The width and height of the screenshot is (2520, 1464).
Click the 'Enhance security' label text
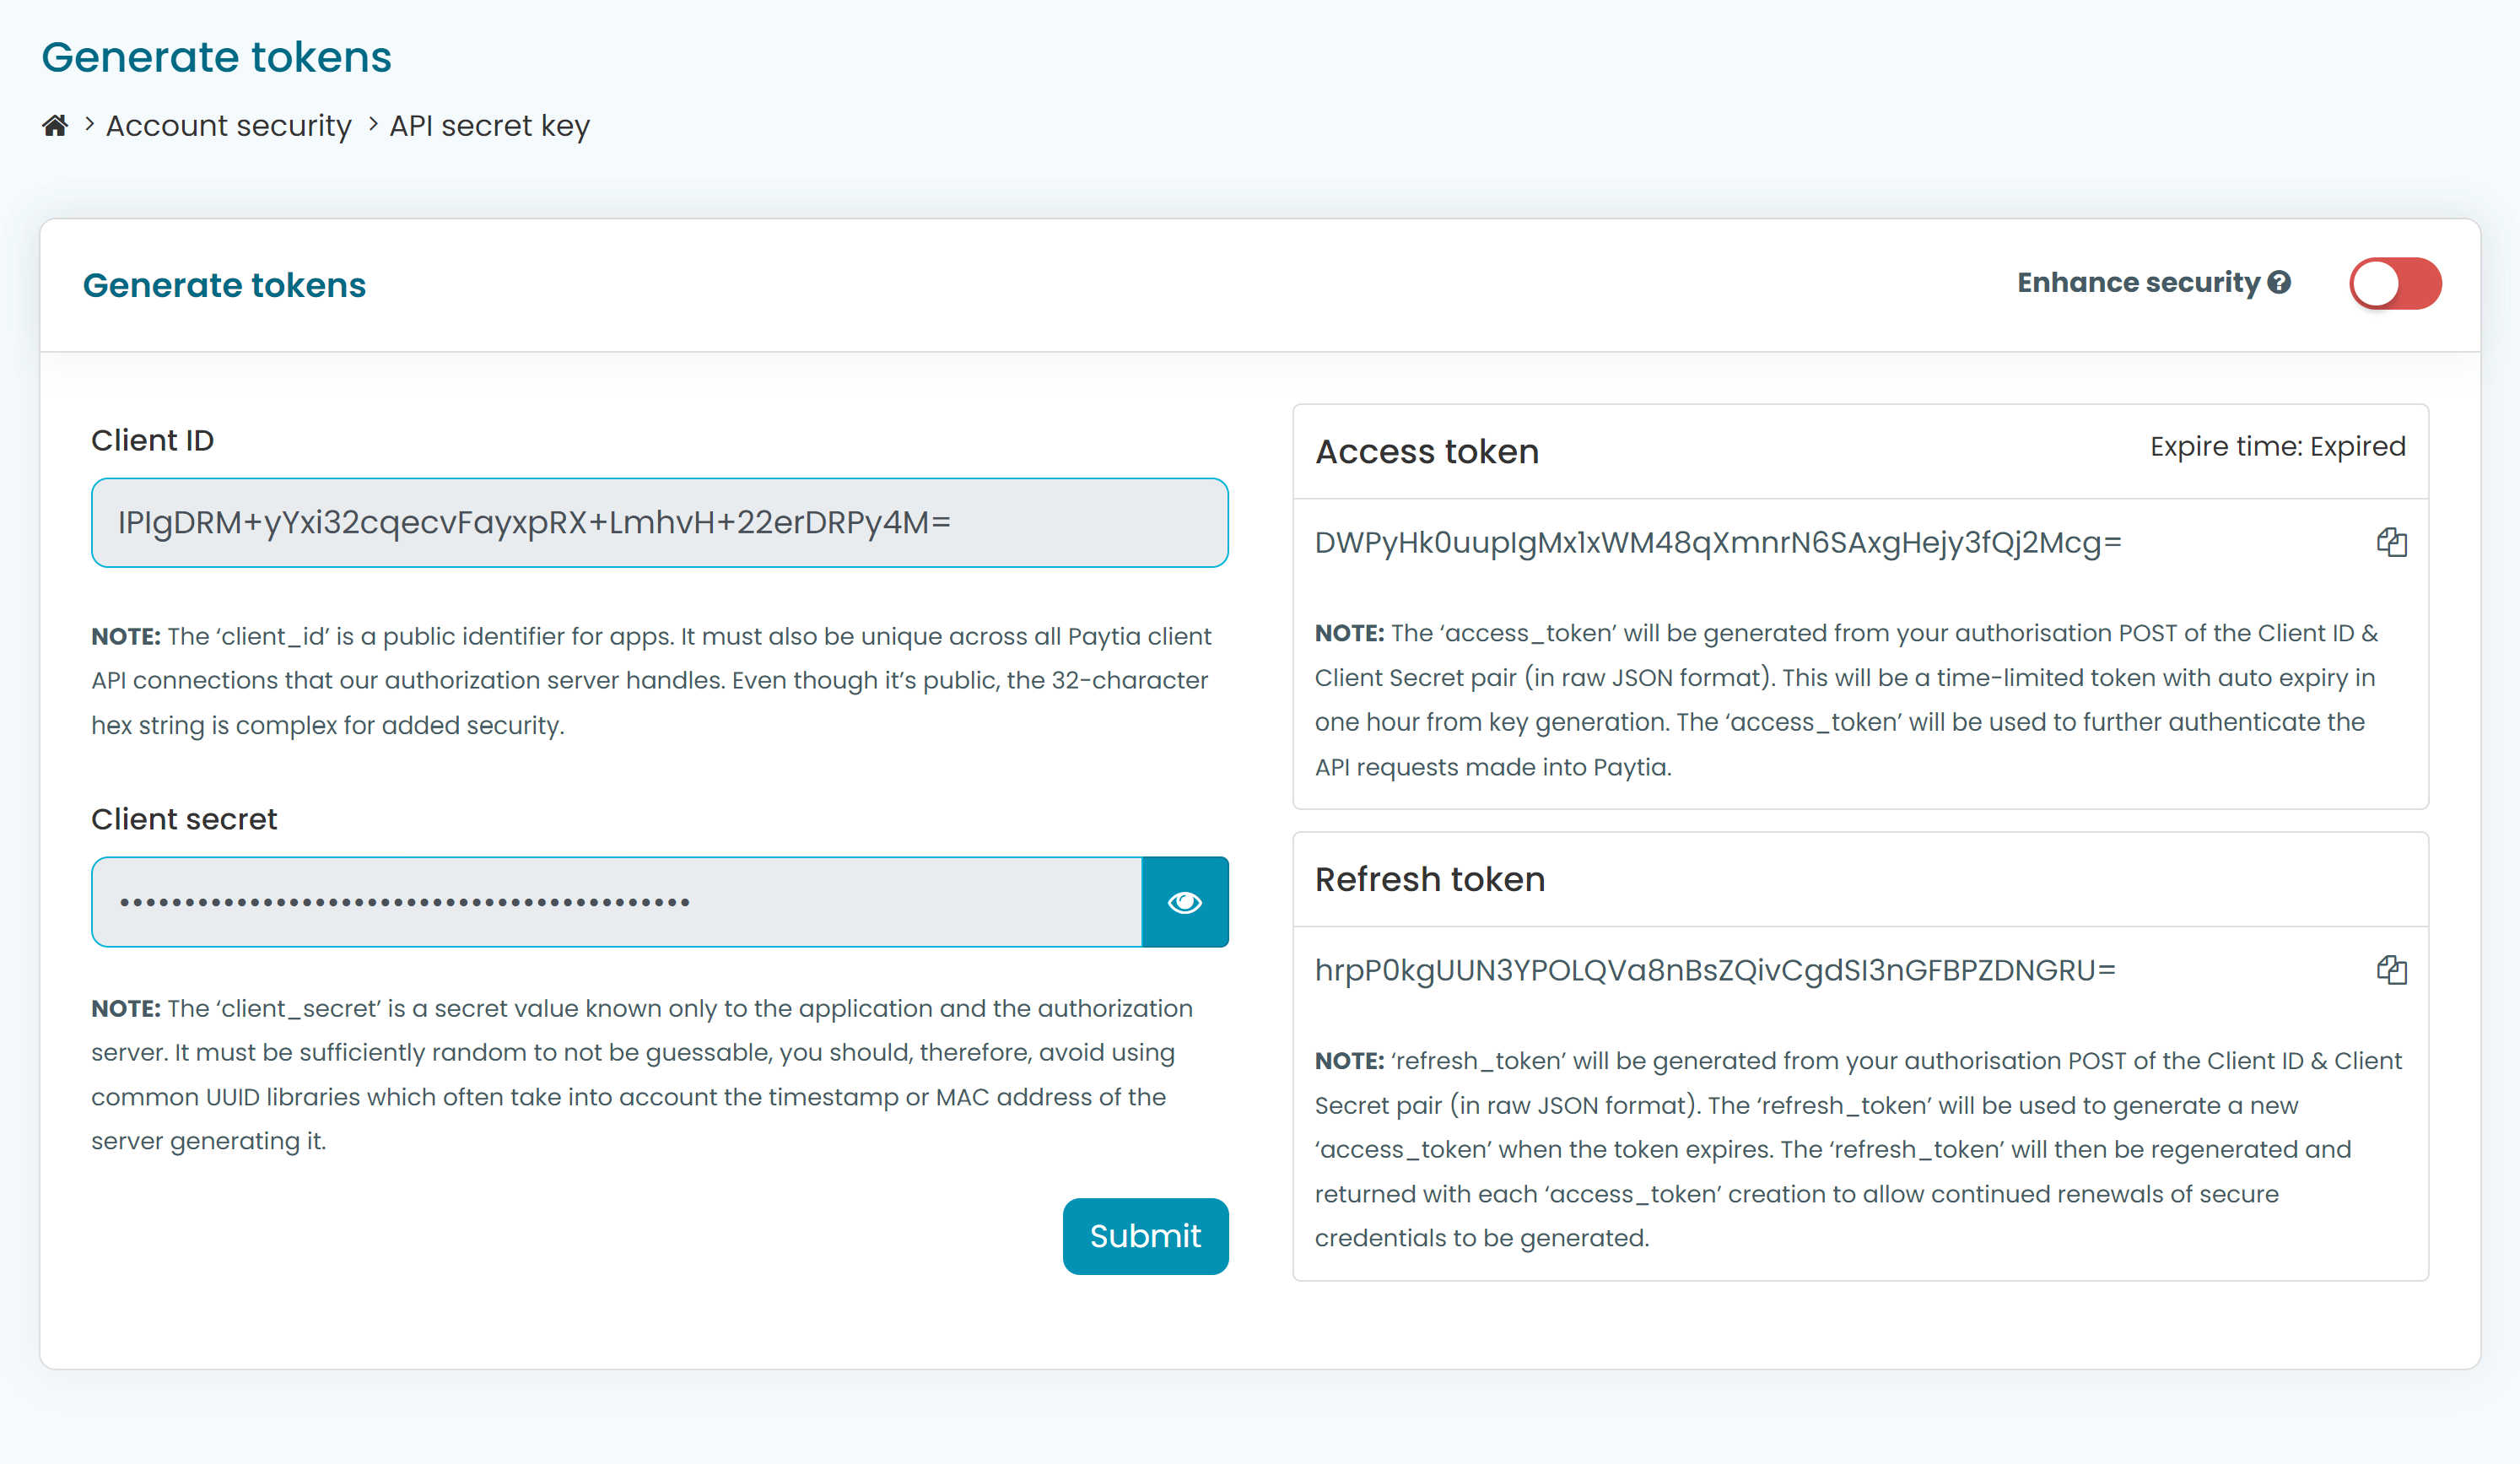2138,283
